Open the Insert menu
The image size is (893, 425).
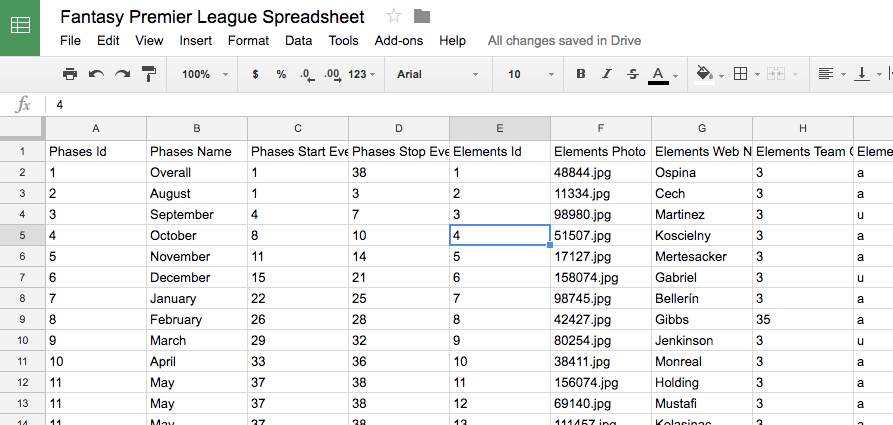click(x=196, y=40)
